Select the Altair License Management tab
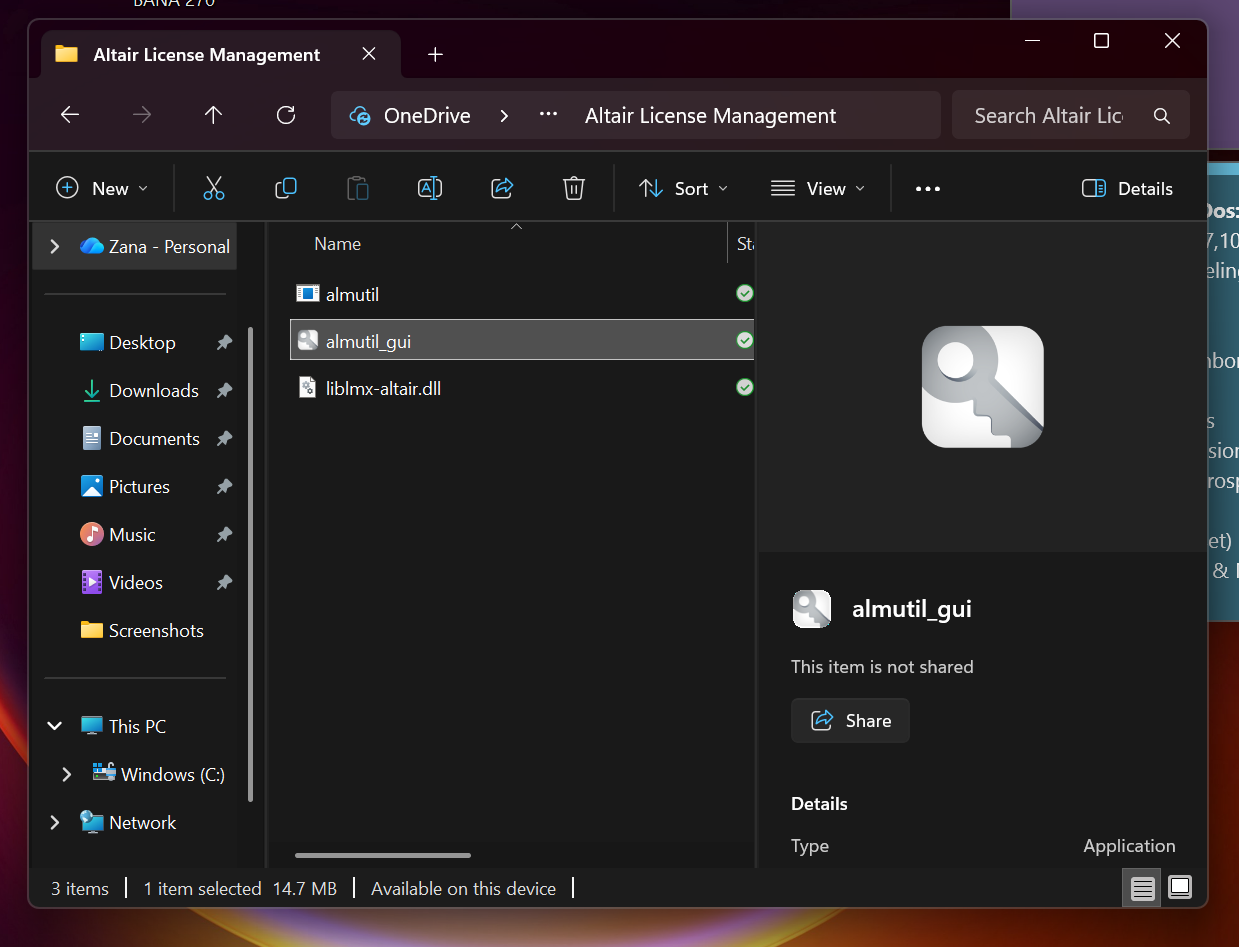The width and height of the screenshot is (1239, 947). tap(219, 55)
